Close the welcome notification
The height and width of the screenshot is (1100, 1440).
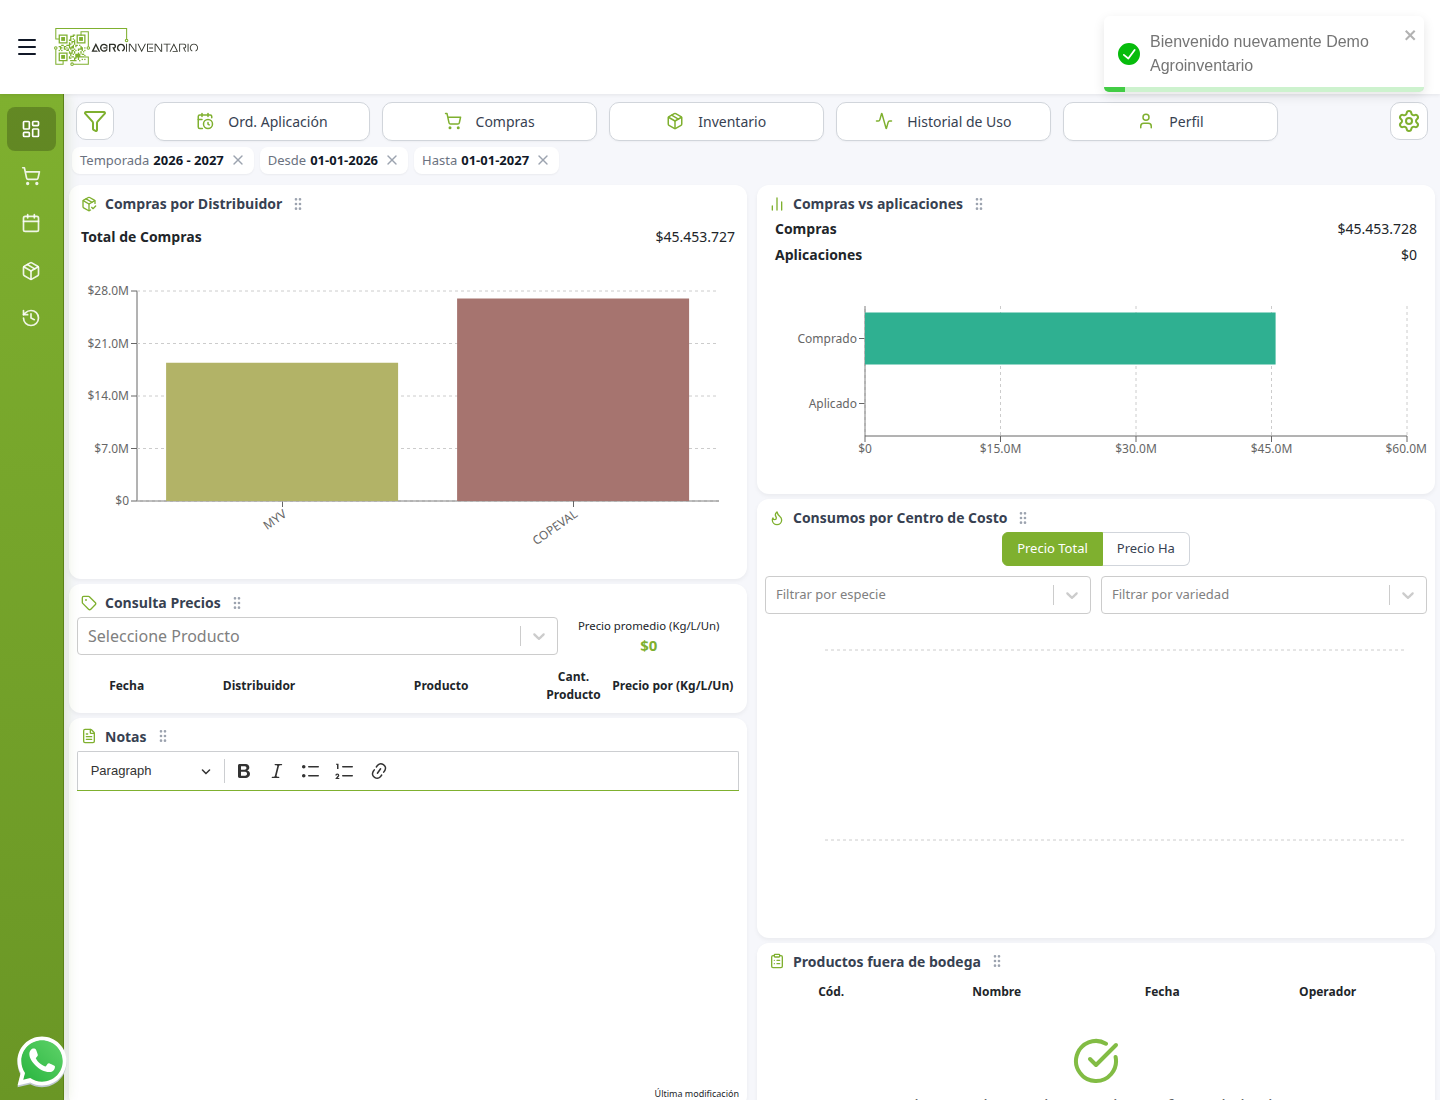click(1410, 35)
